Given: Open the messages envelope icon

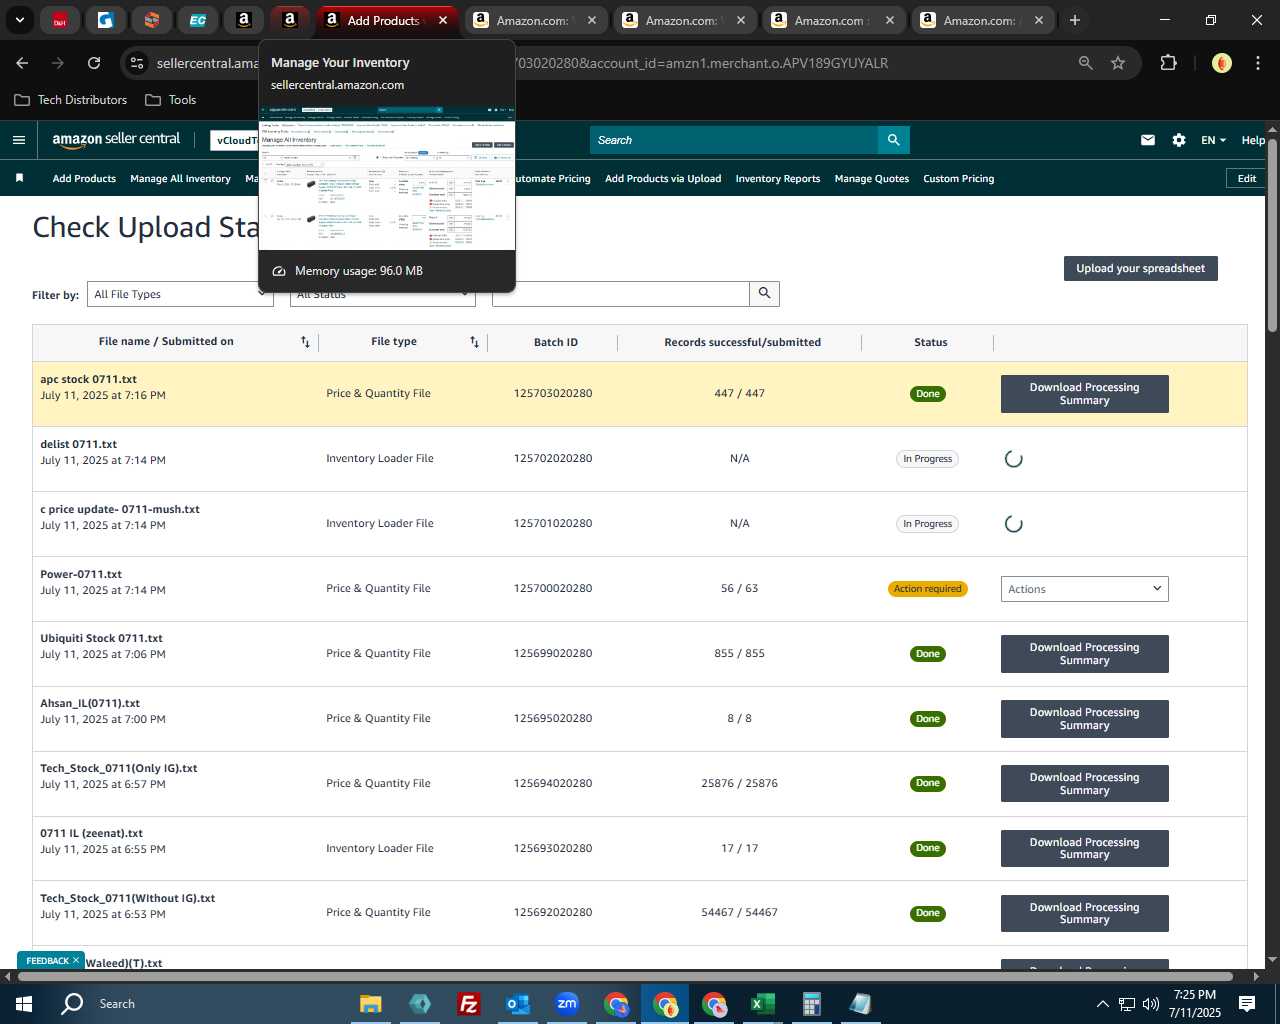Looking at the screenshot, I should (x=1148, y=140).
